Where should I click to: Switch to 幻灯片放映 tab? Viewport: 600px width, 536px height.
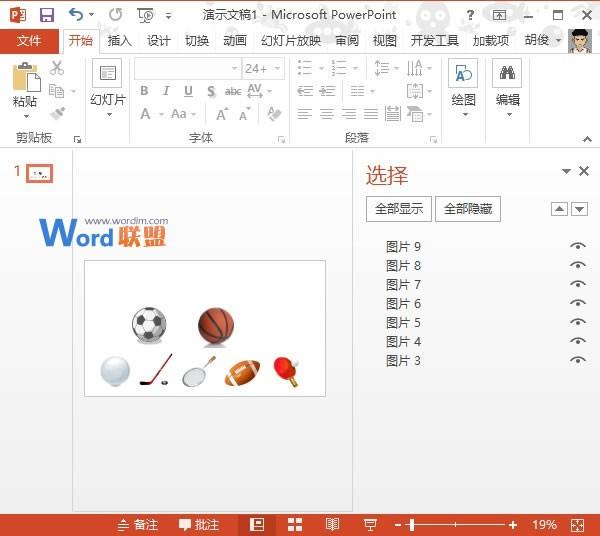pyautogui.click(x=291, y=41)
